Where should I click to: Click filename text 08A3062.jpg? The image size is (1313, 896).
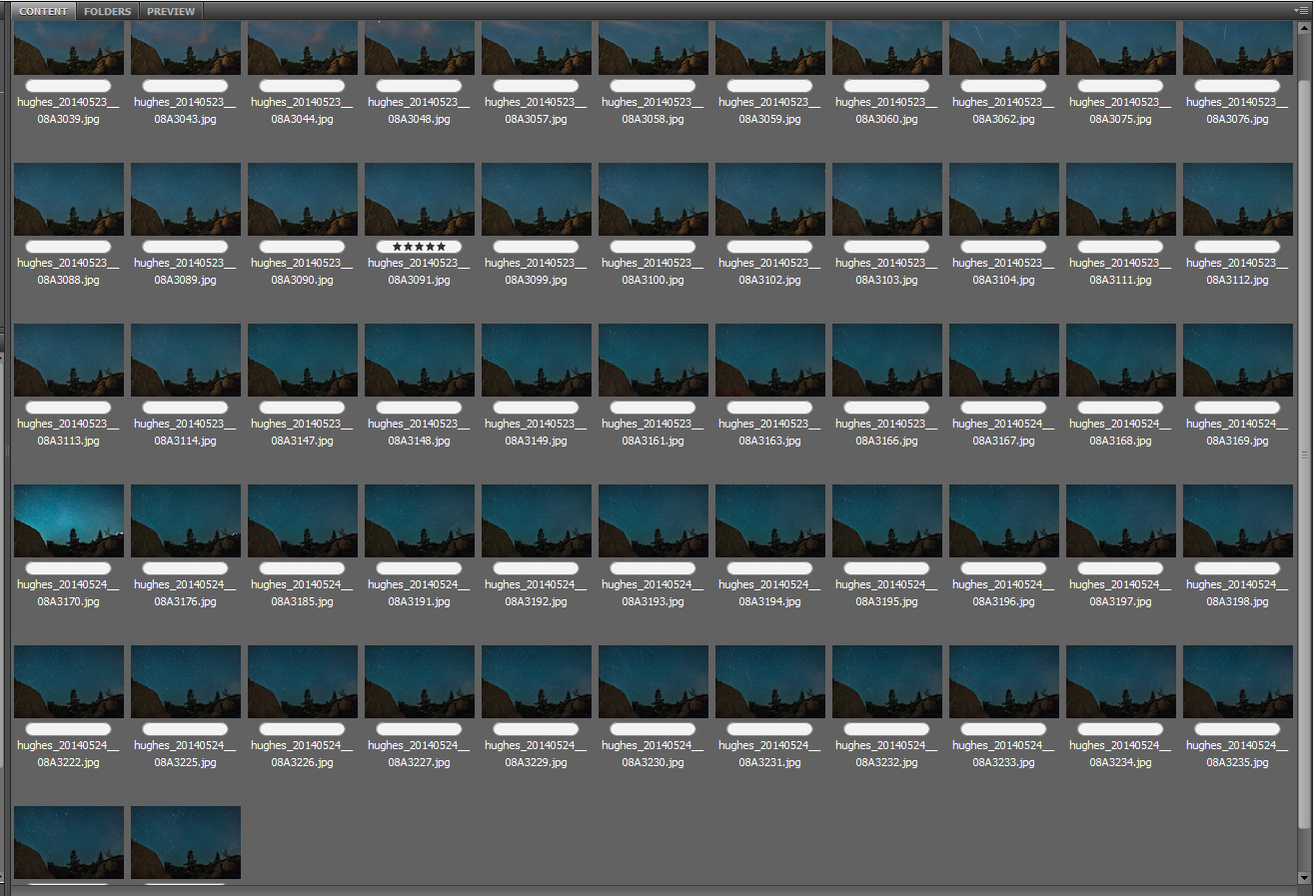(1004, 119)
